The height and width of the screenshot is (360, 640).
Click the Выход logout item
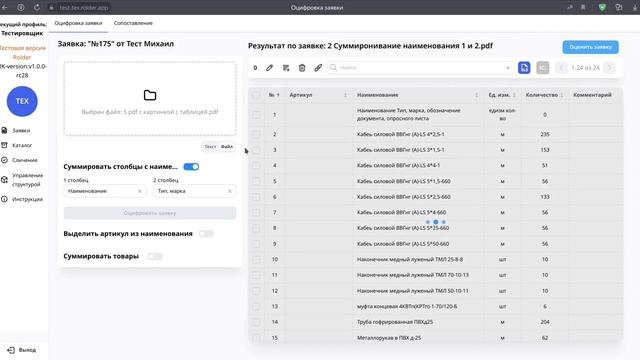tap(22, 350)
